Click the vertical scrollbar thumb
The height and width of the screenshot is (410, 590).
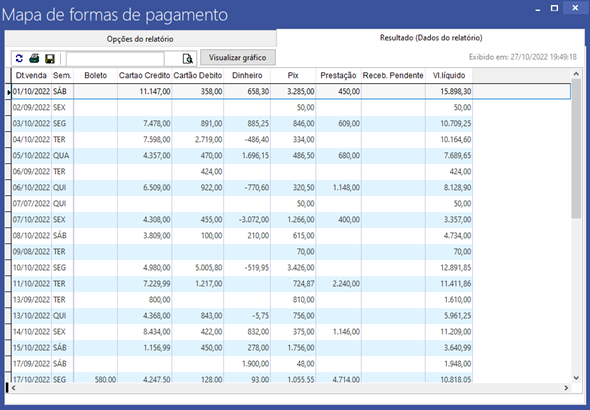click(576, 149)
